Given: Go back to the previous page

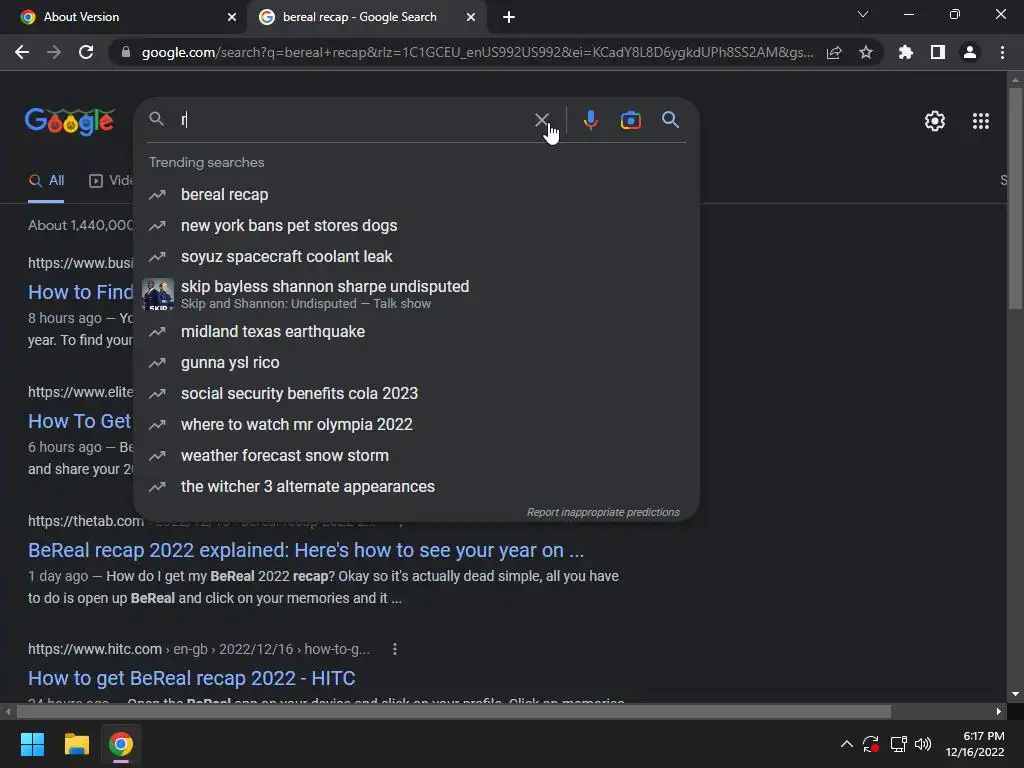Looking at the screenshot, I should pos(22,52).
